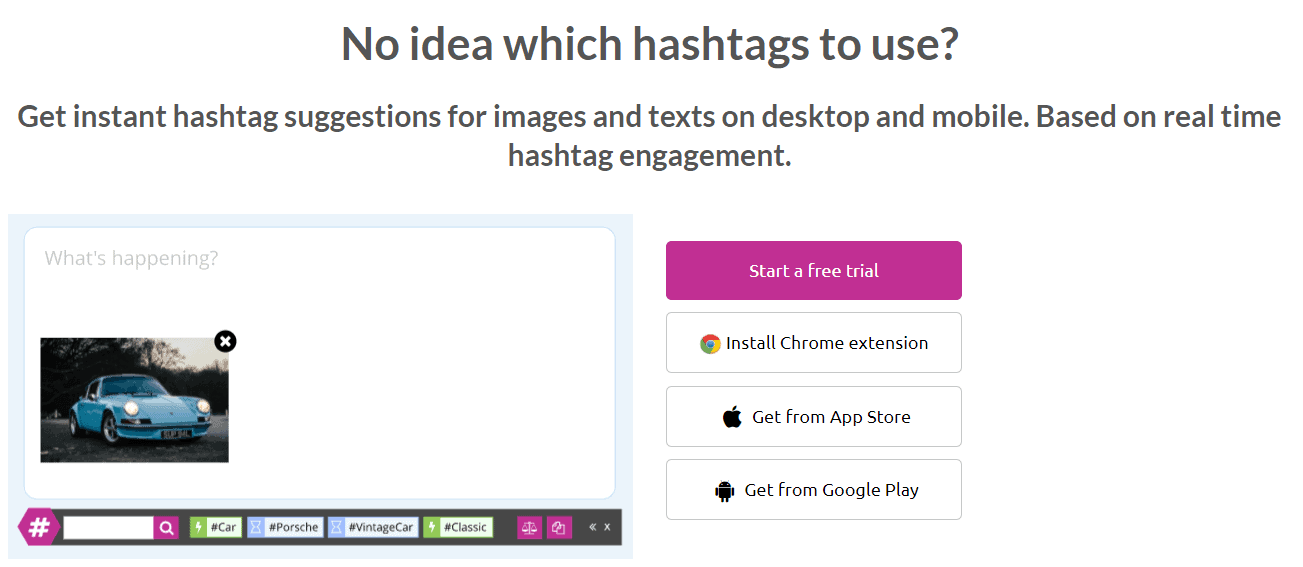Focus the hashtag search input field
The width and height of the screenshot is (1303, 567).
pos(108,527)
